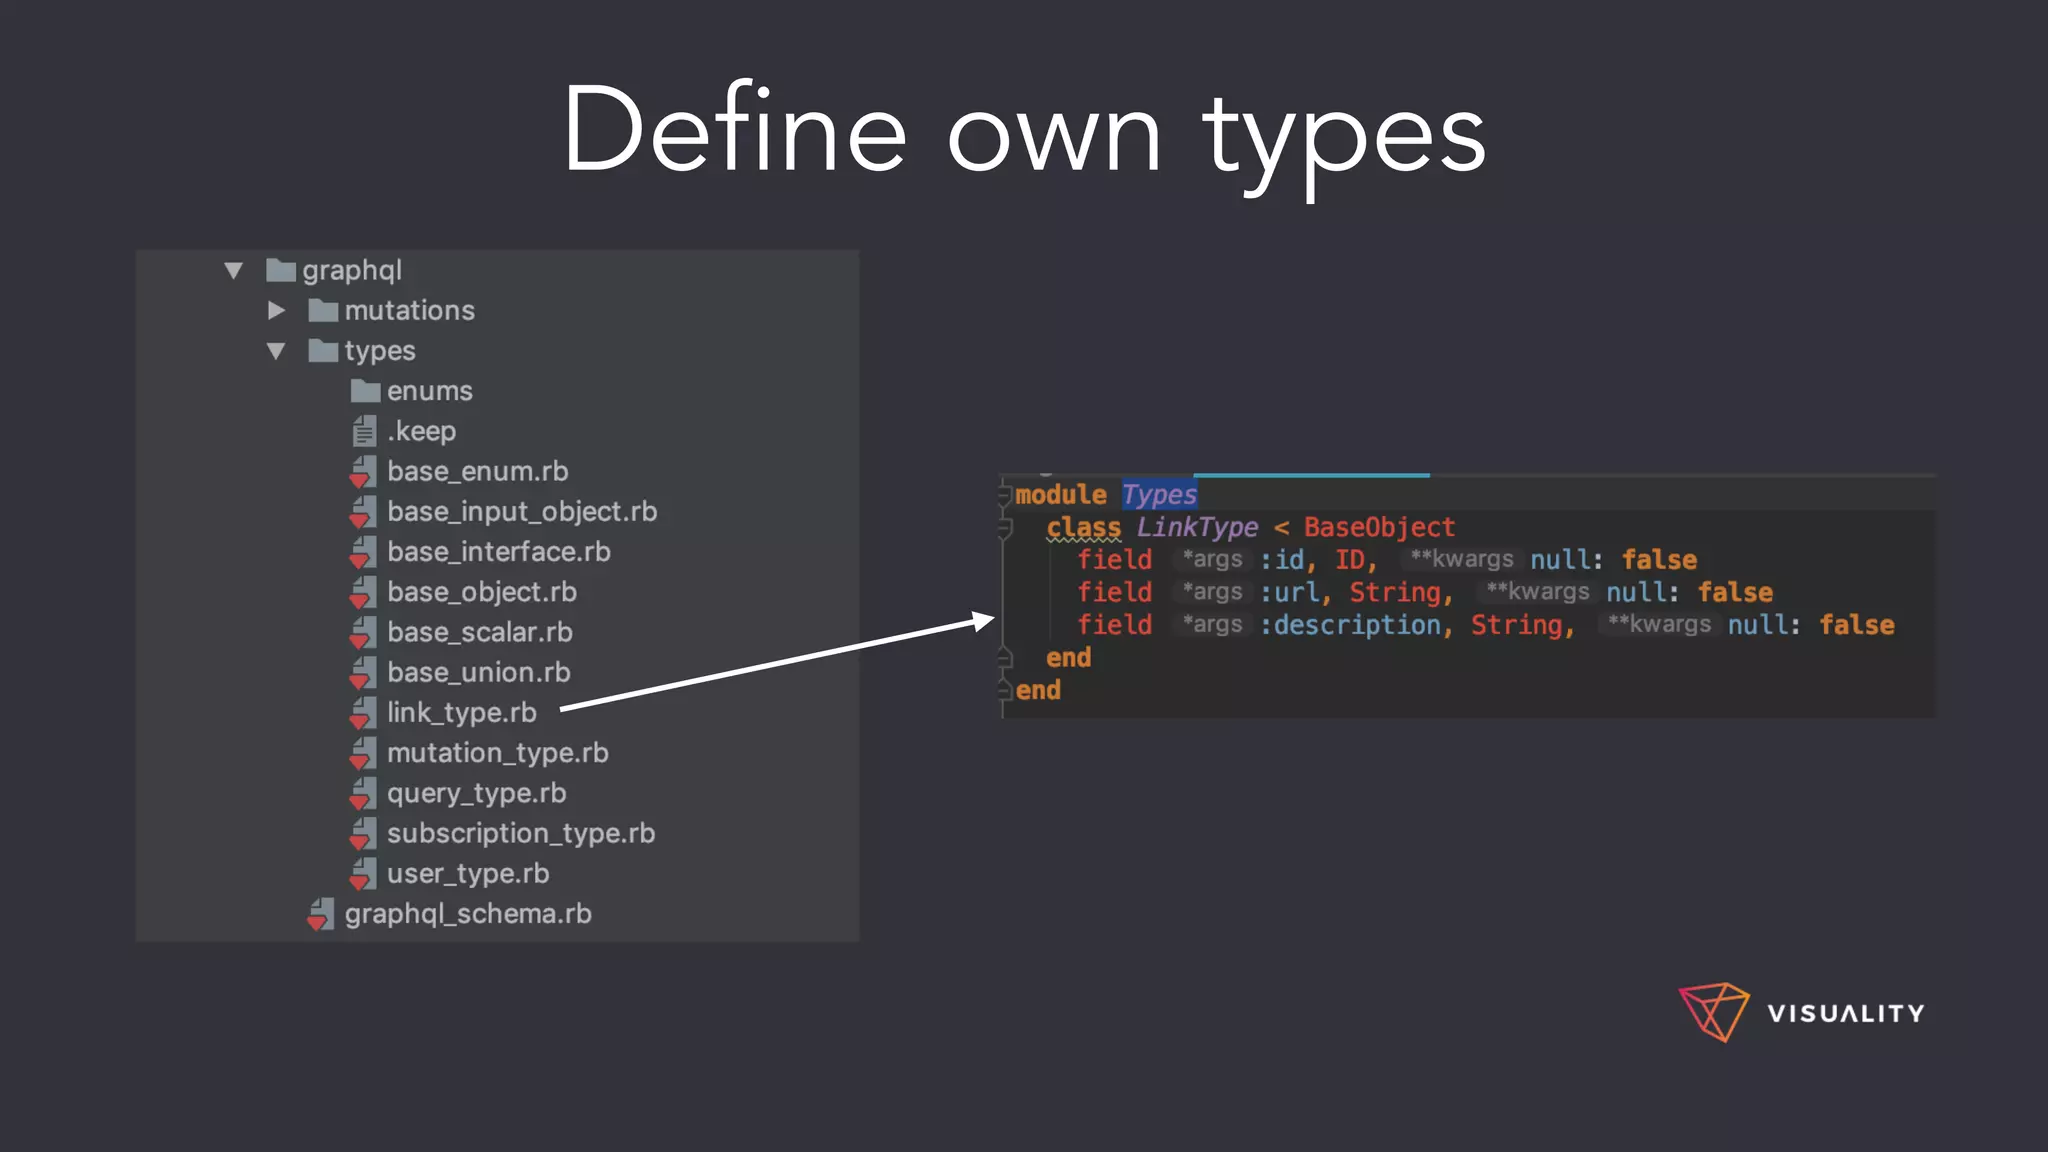Click the base_object.rb Ruby file icon
Screen dimensions: 2048x1152
(363, 592)
